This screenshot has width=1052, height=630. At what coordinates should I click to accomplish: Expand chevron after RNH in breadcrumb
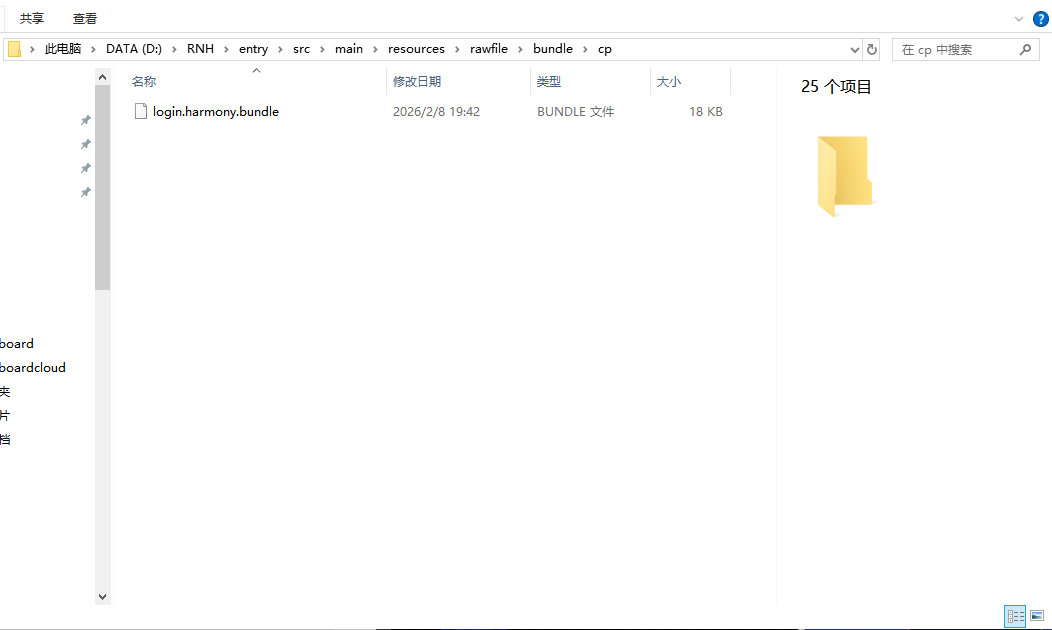tap(226, 50)
